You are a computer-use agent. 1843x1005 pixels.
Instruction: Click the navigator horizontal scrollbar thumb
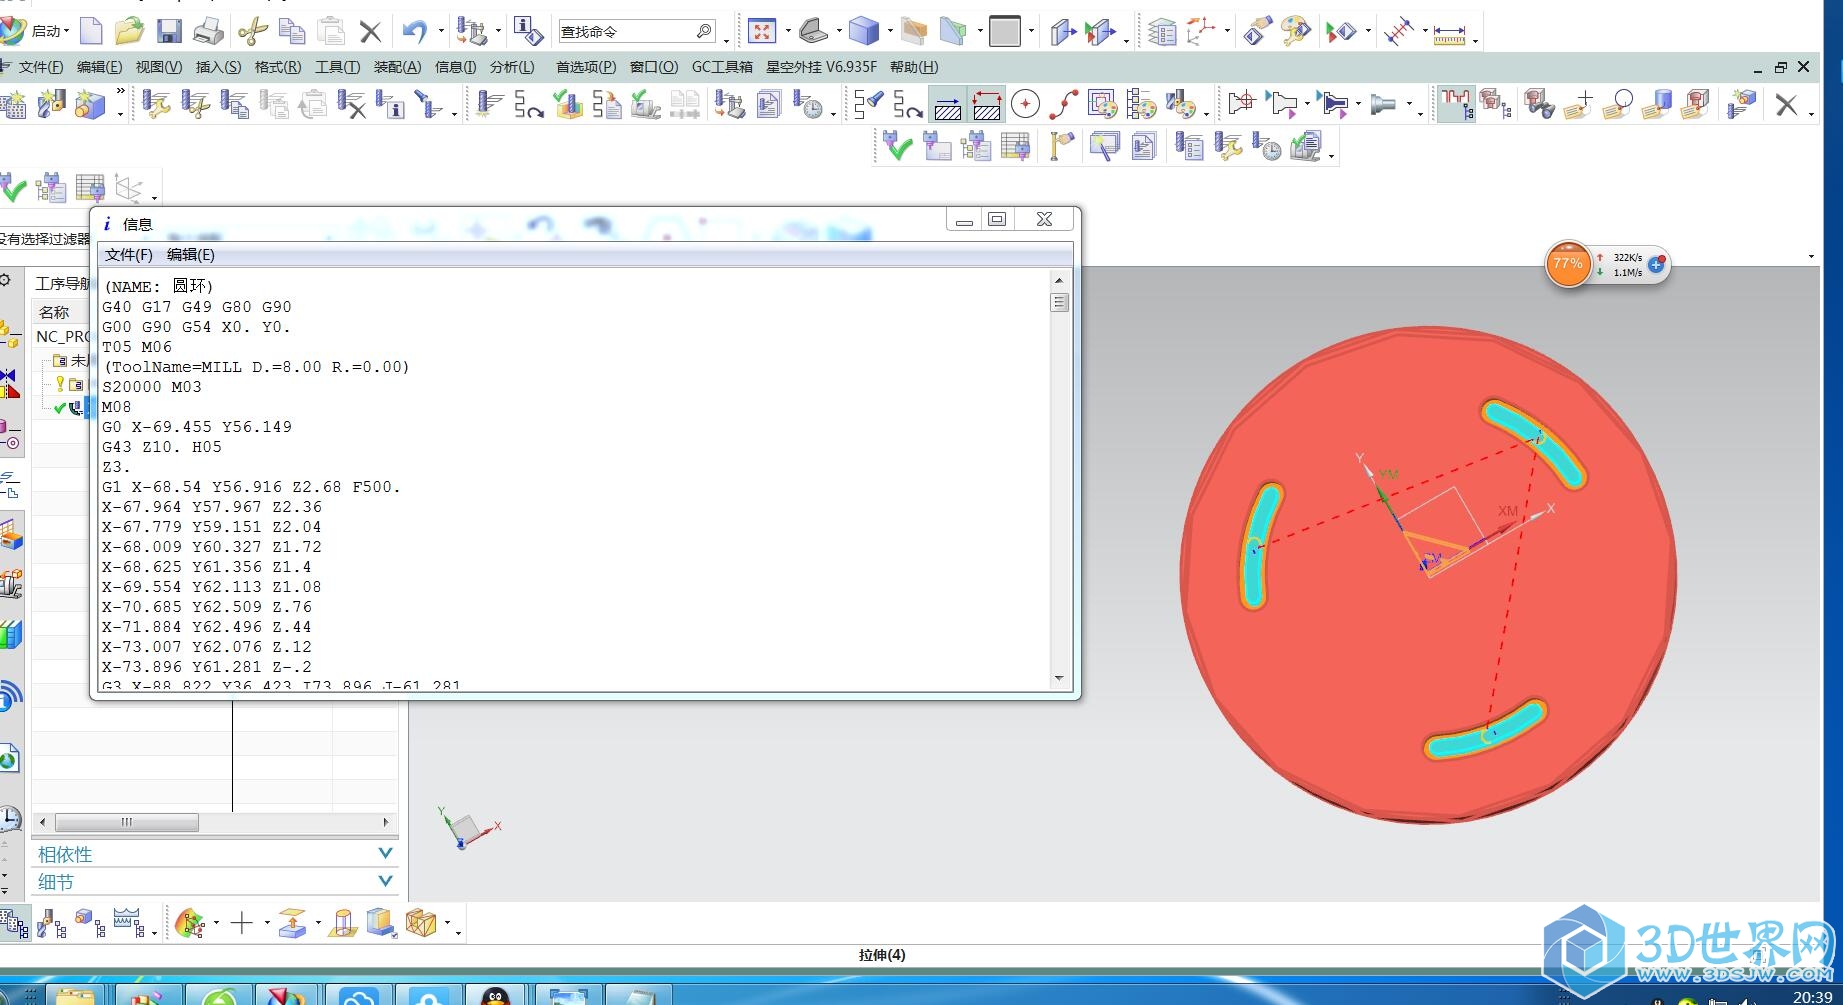tap(127, 822)
